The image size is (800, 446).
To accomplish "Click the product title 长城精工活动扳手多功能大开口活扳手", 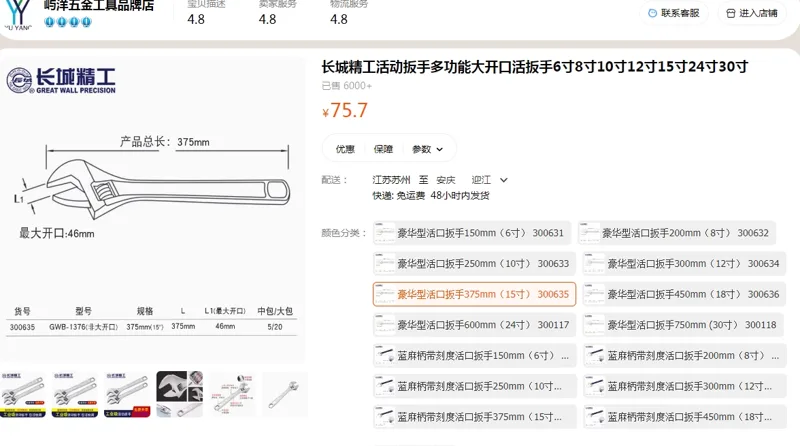I will coord(535,67).
